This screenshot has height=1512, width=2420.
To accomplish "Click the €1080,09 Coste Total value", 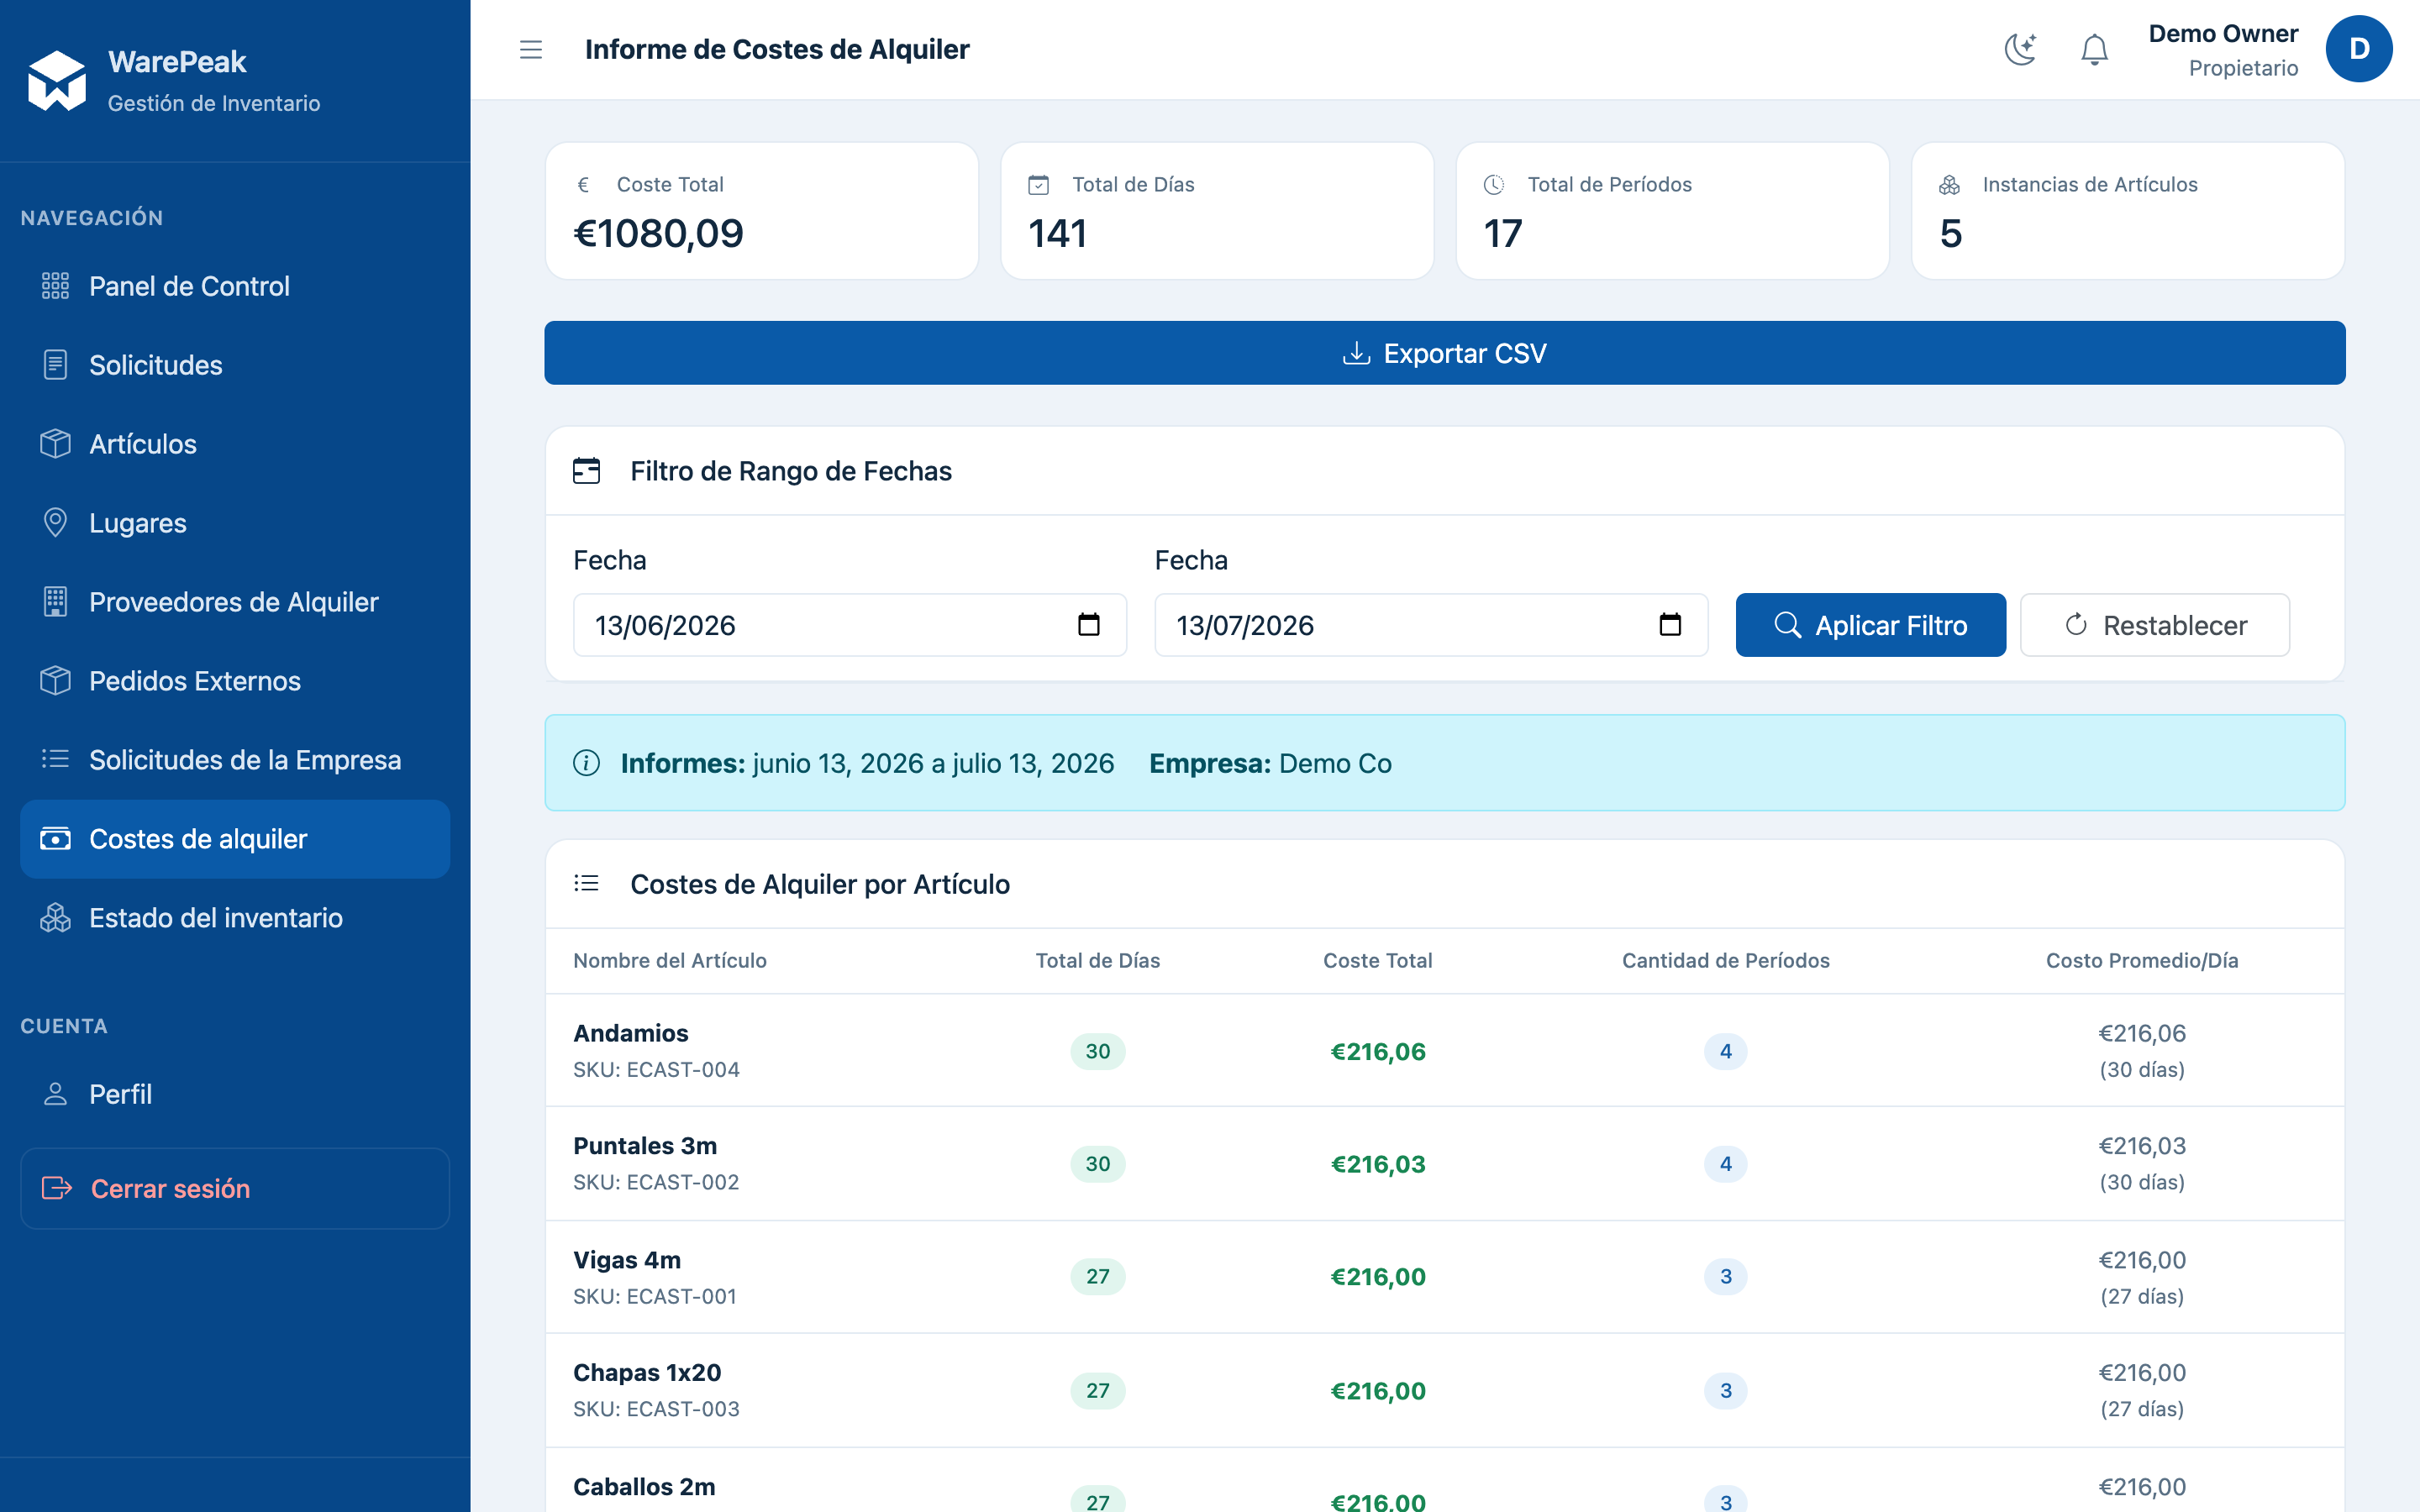I will [658, 234].
